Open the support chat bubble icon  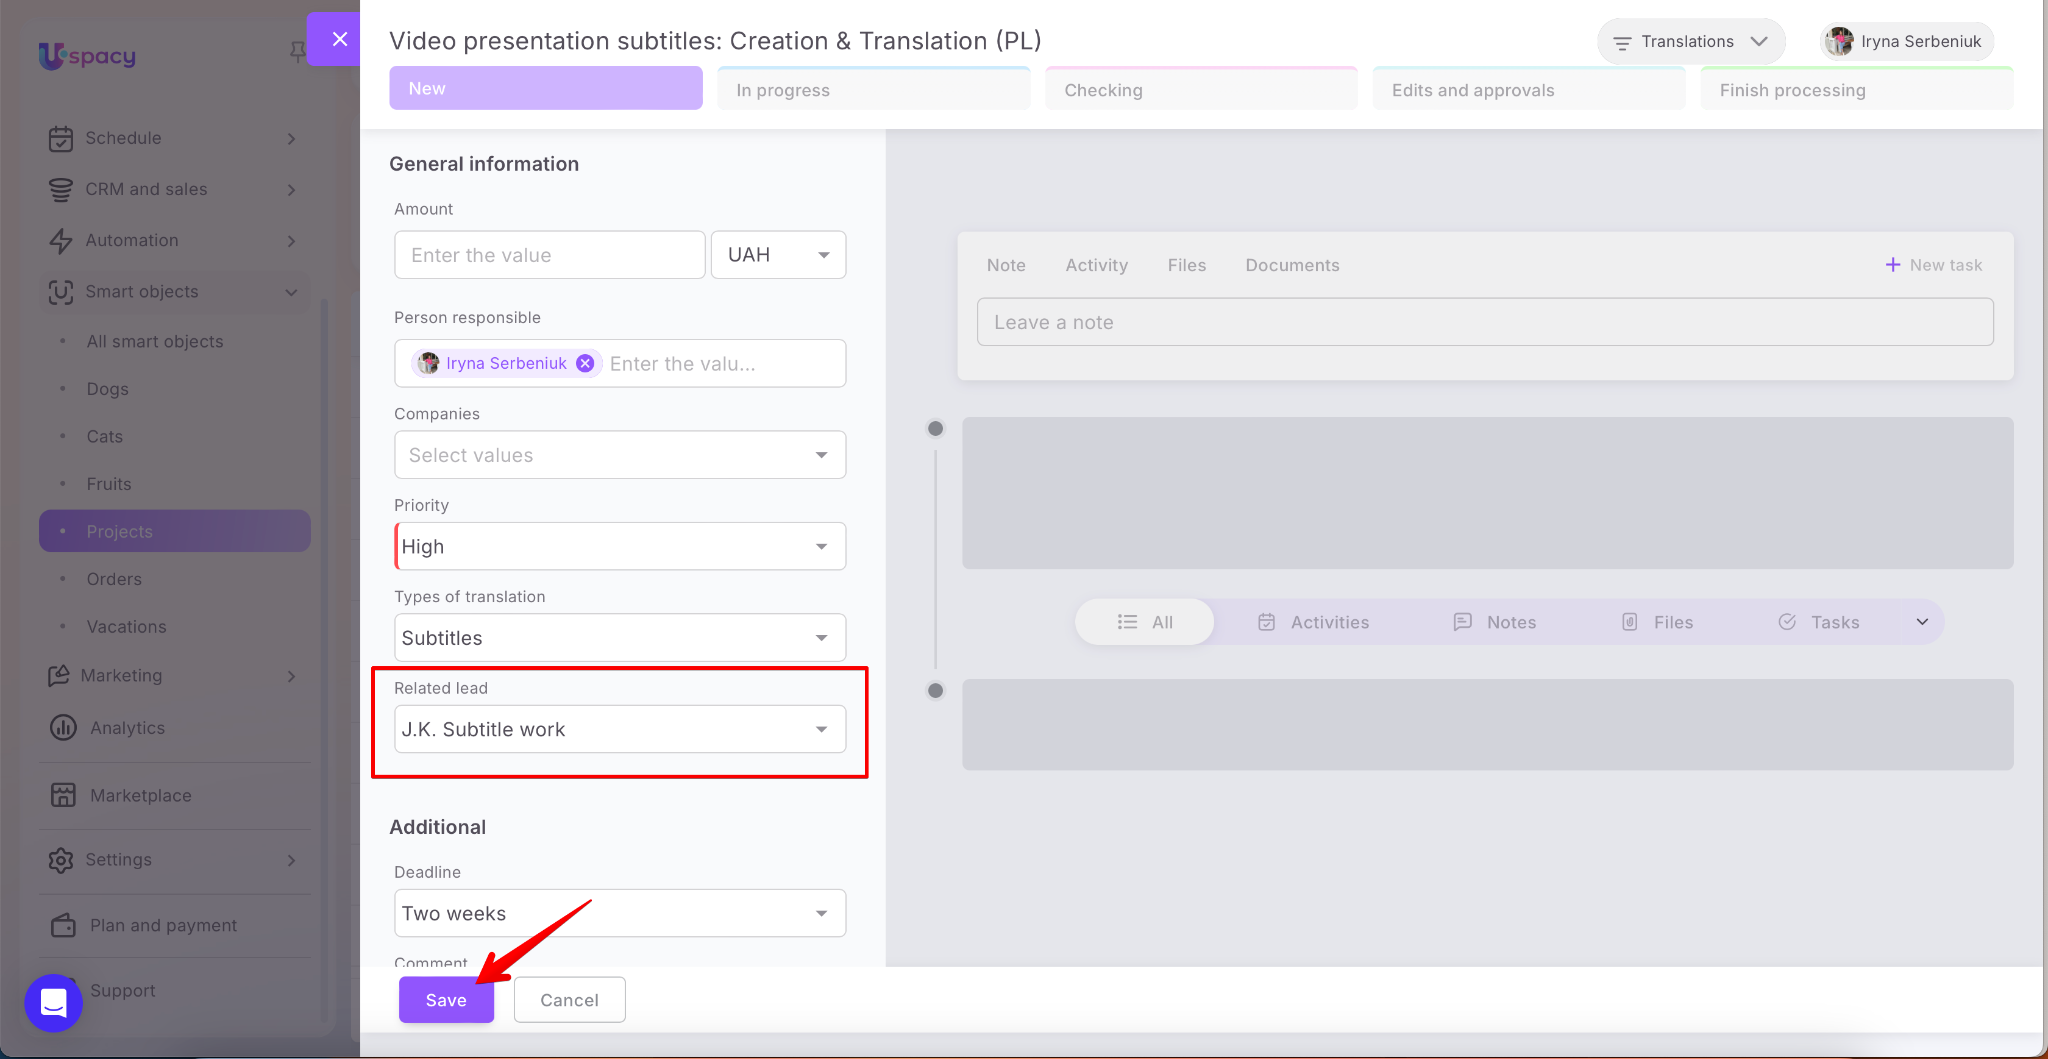[x=54, y=1002]
